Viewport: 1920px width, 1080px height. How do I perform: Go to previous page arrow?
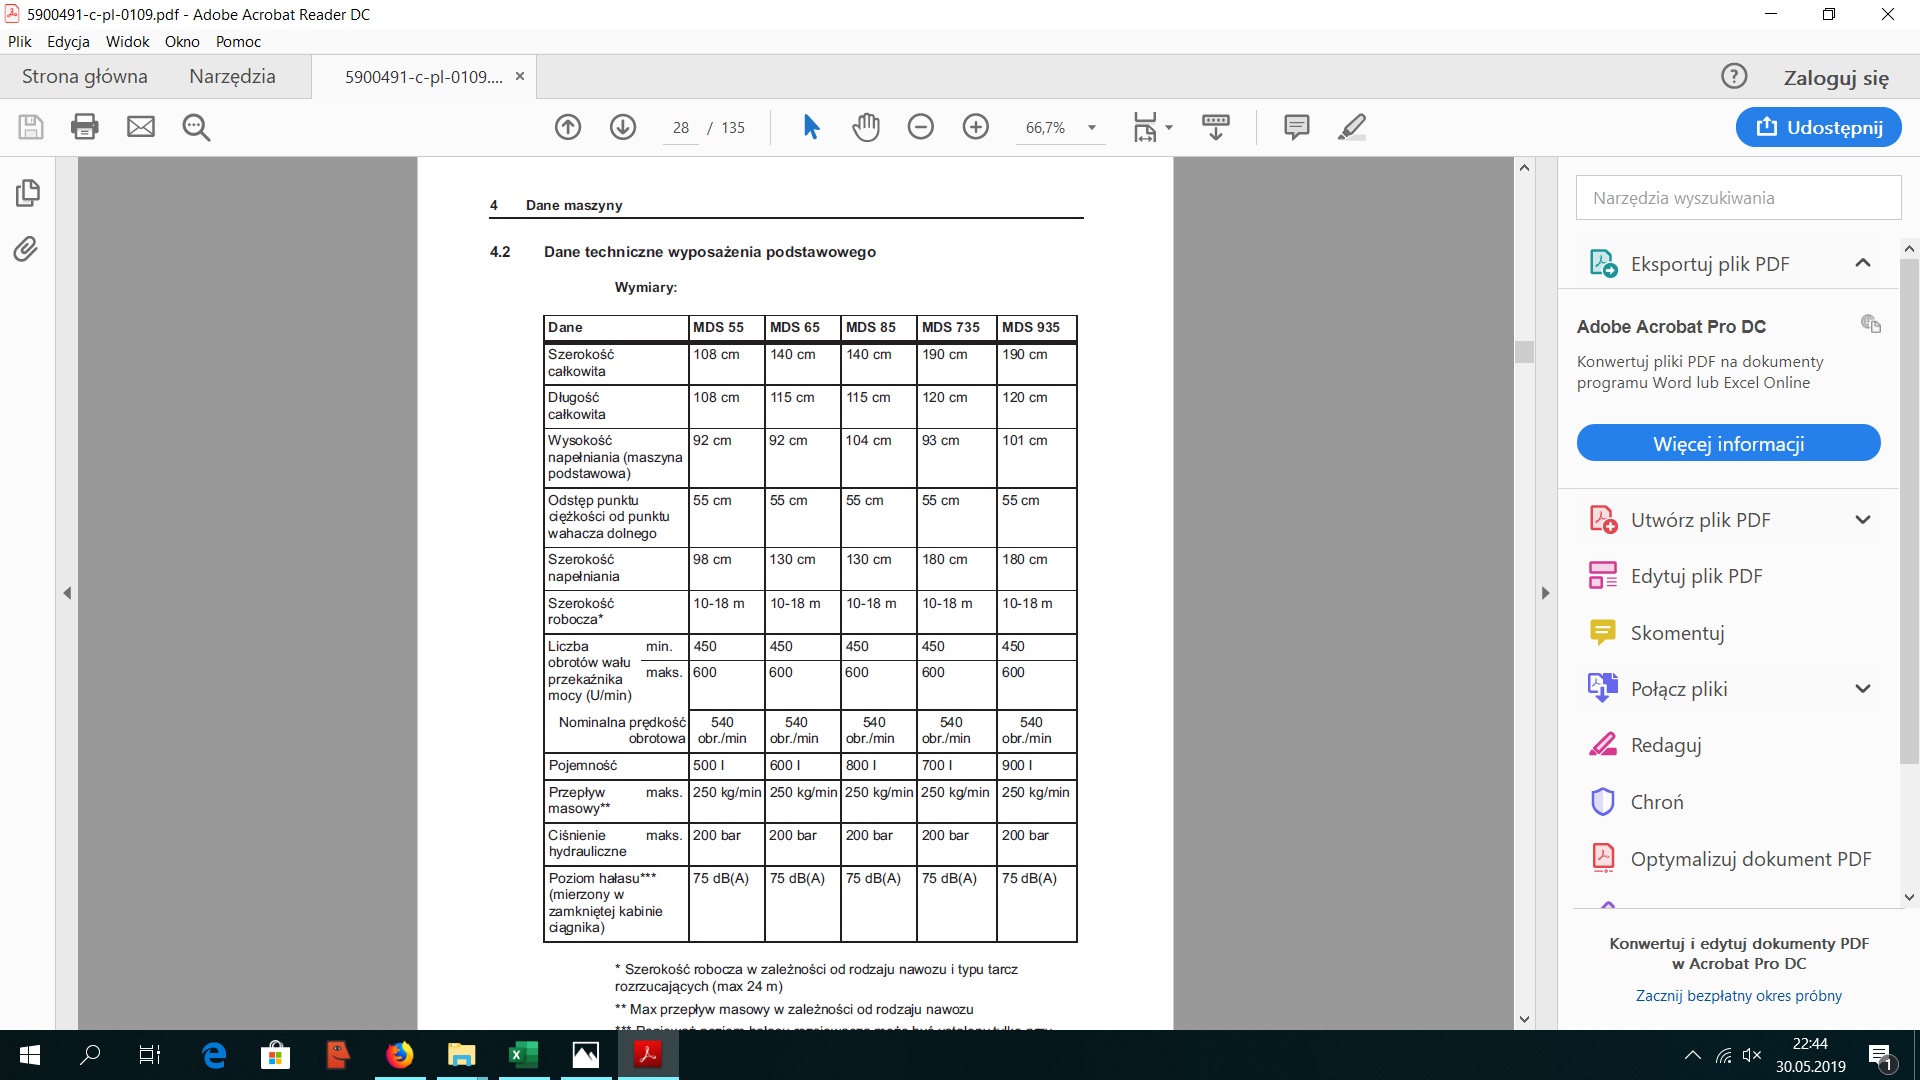pyautogui.click(x=568, y=127)
